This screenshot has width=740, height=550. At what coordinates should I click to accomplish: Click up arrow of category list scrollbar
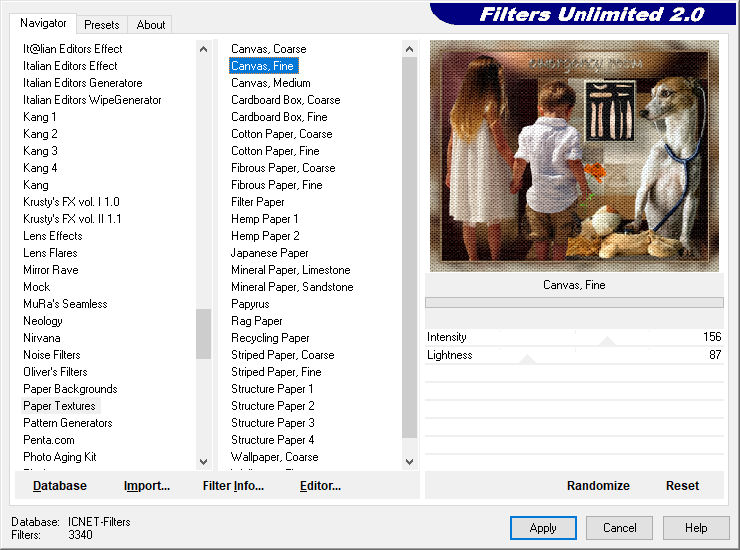[x=203, y=49]
